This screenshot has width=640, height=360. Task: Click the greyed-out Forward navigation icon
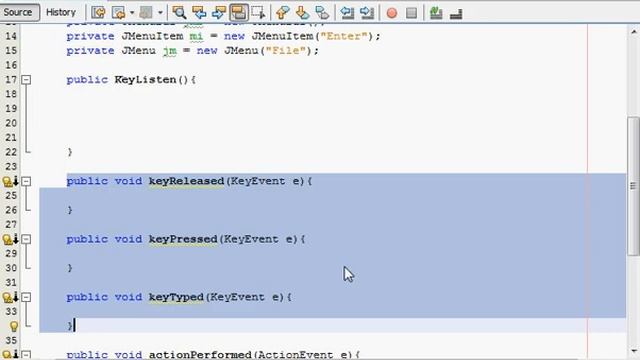(146, 13)
